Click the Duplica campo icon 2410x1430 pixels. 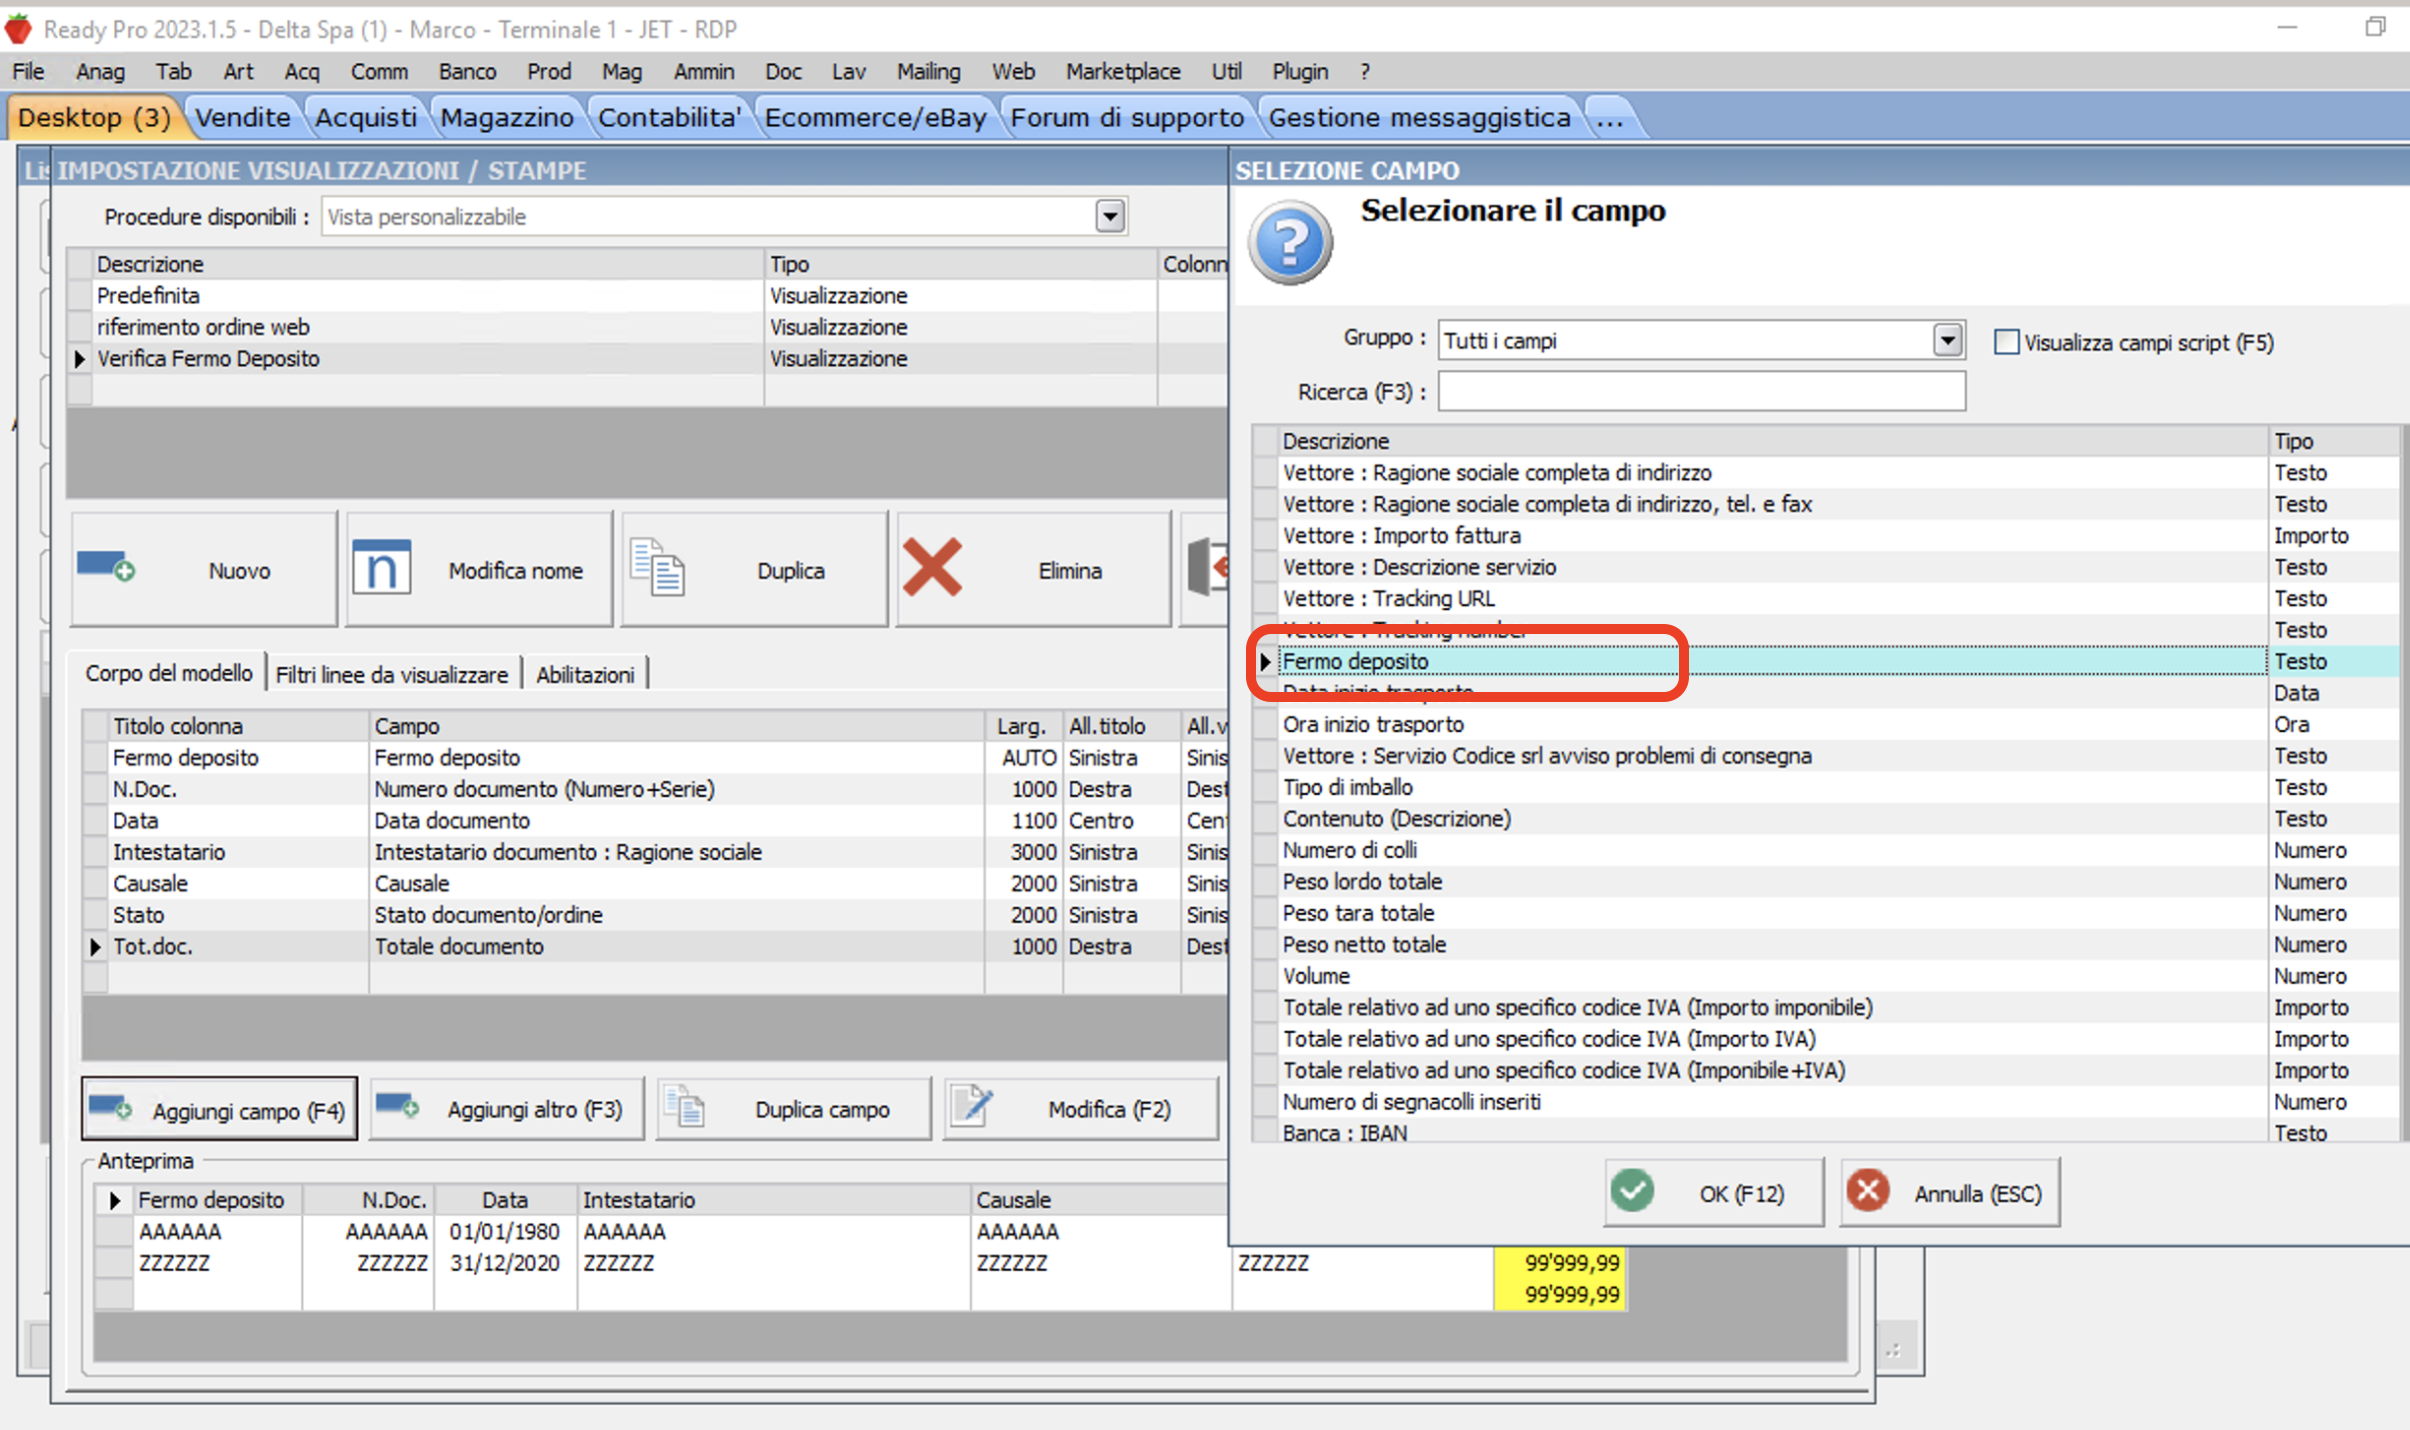(x=686, y=1108)
